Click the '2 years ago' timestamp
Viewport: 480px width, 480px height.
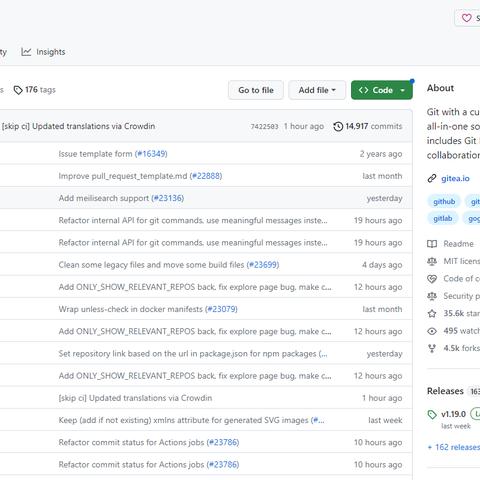pyautogui.click(x=381, y=154)
